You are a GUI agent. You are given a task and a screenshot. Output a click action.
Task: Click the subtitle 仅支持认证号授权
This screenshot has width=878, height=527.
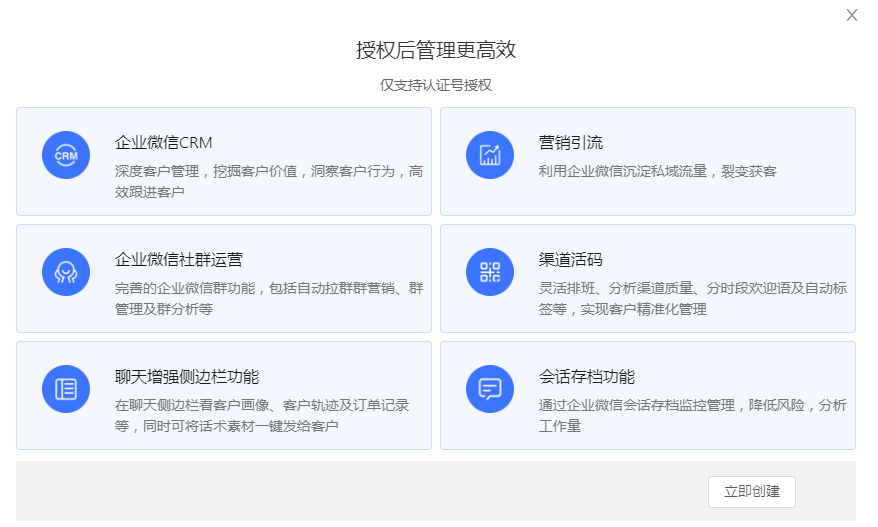(x=436, y=85)
